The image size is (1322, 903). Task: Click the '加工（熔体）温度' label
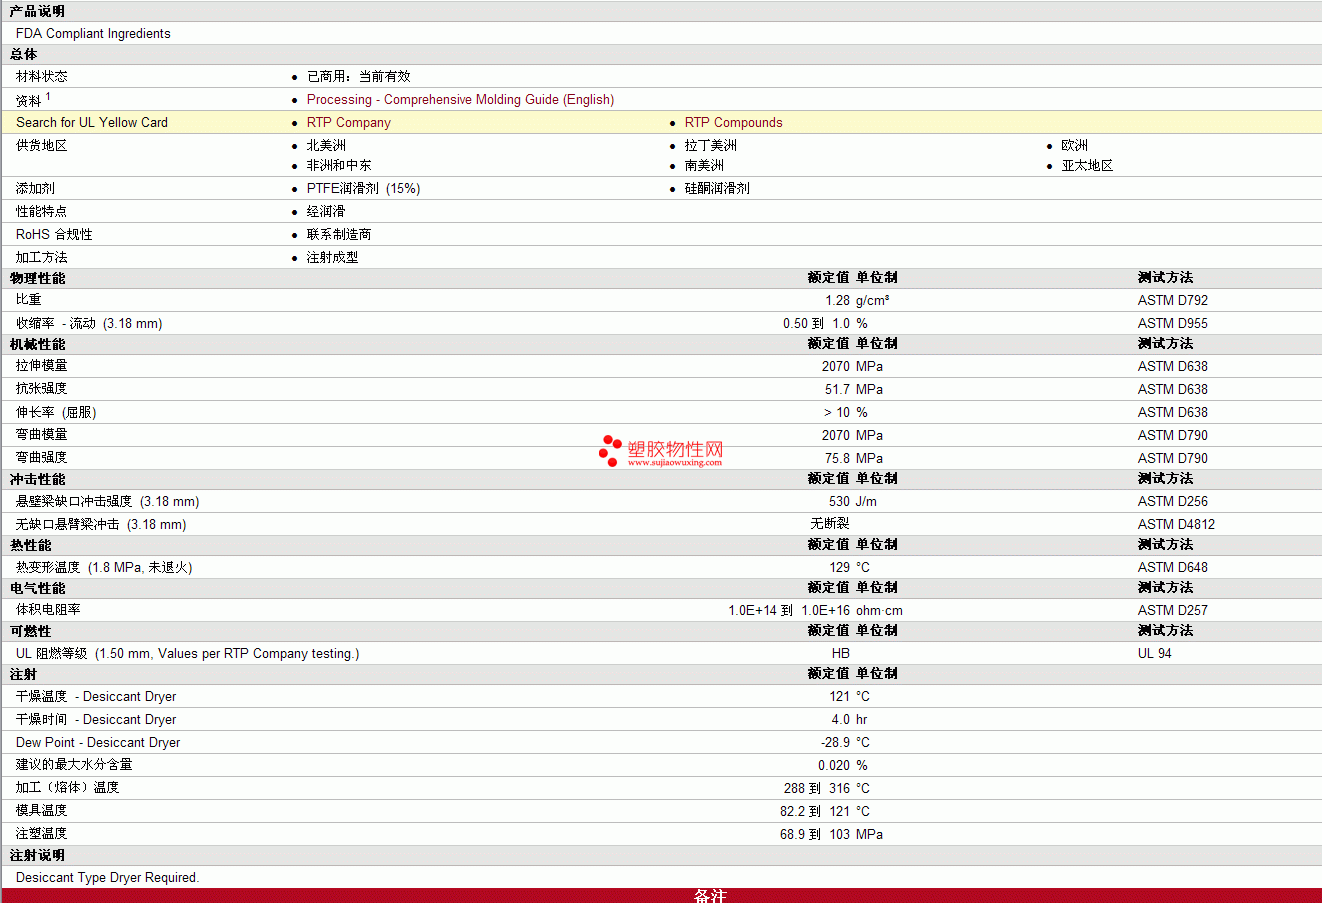67,788
